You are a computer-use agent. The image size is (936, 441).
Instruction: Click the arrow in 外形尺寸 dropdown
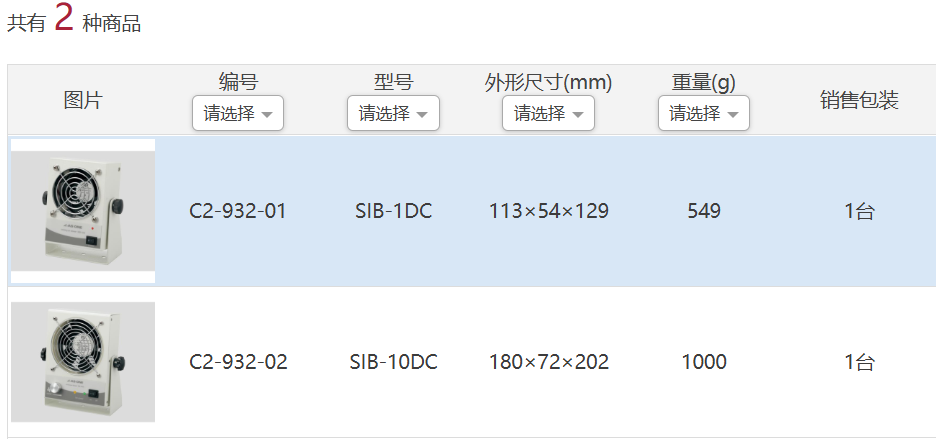[577, 114]
